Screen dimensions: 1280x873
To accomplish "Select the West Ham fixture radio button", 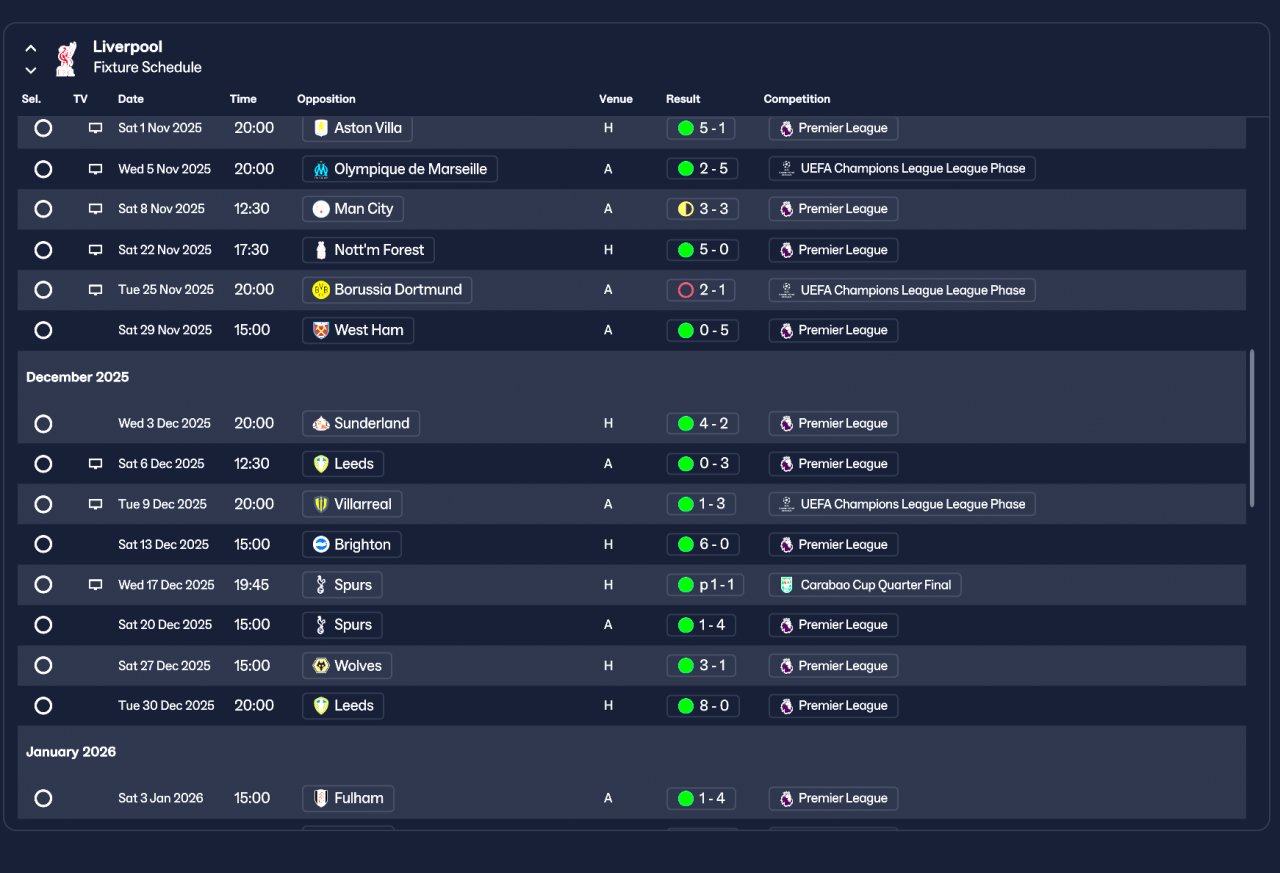I will click(x=43, y=330).
